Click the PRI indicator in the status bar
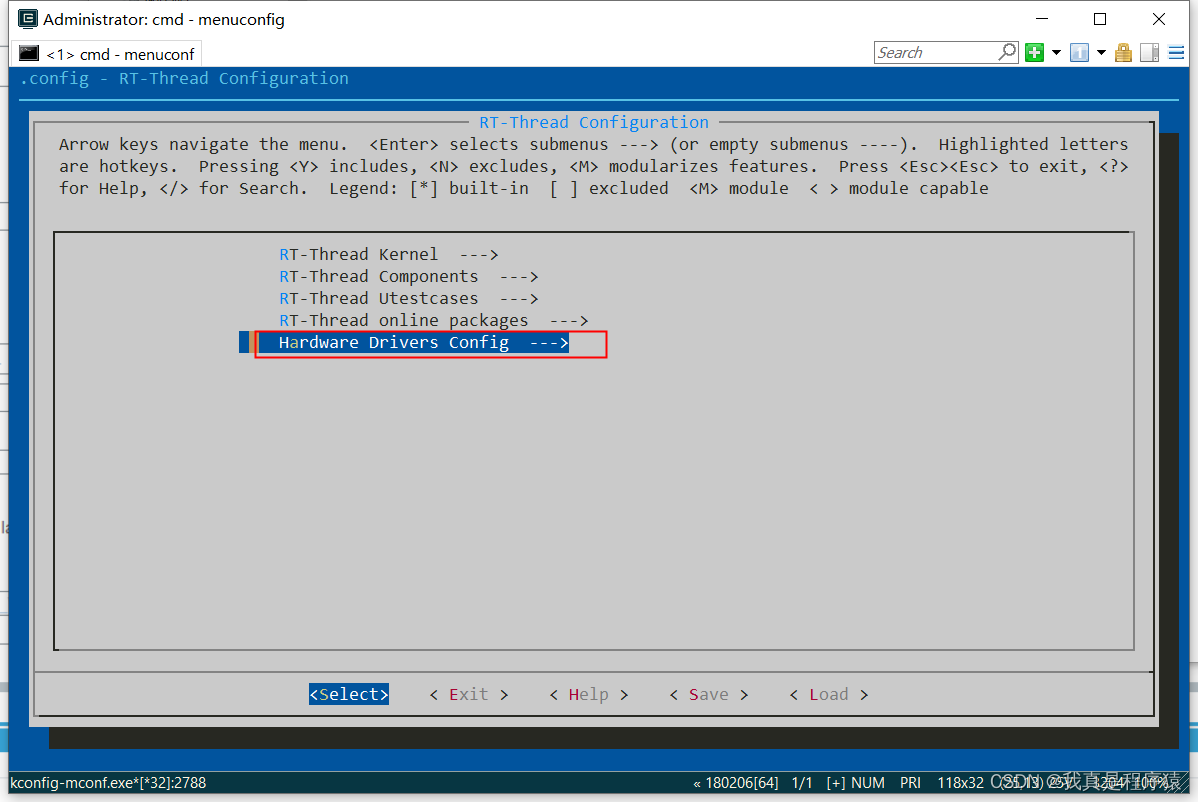This screenshot has height=802, width=1198. [910, 783]
